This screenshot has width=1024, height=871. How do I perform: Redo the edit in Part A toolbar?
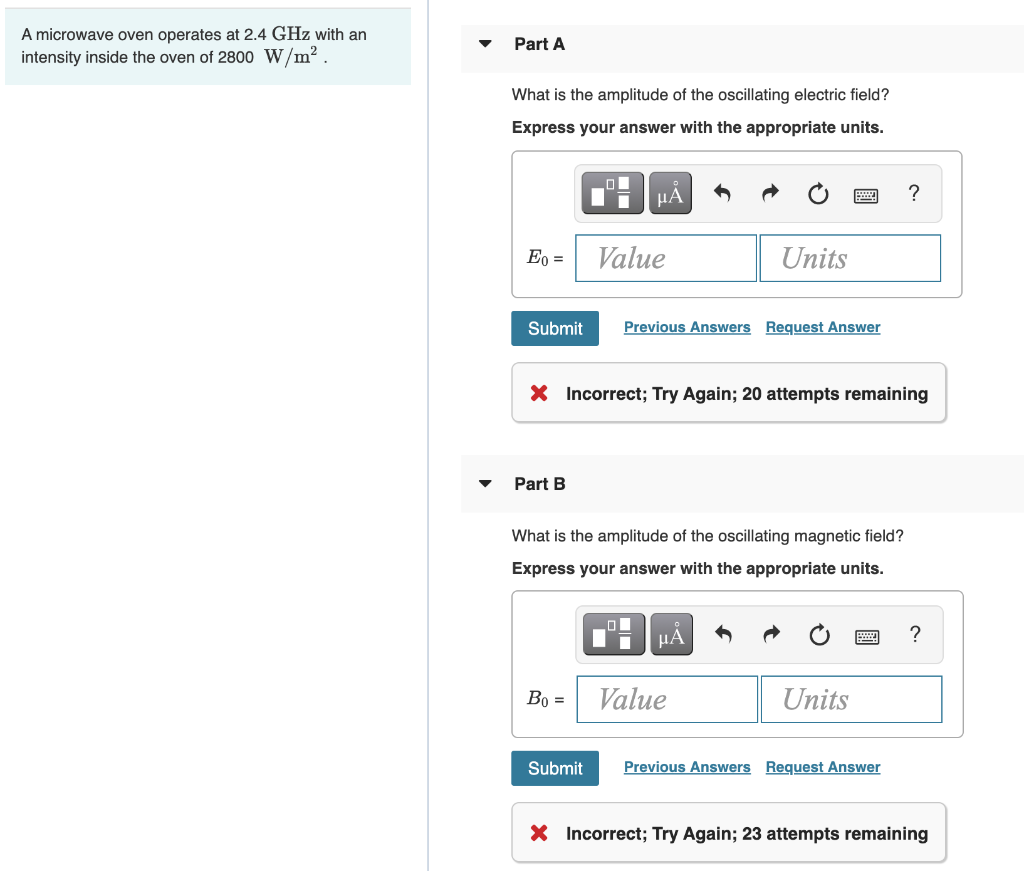click(771, 193)
